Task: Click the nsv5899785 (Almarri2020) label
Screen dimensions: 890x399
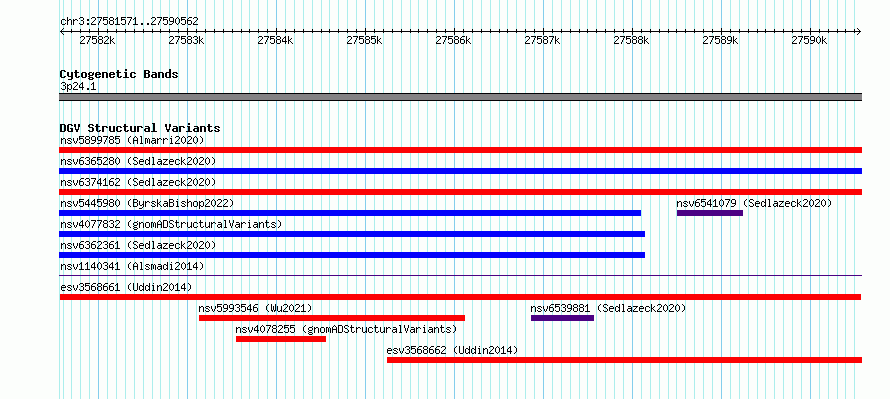Action: point(132,140)
